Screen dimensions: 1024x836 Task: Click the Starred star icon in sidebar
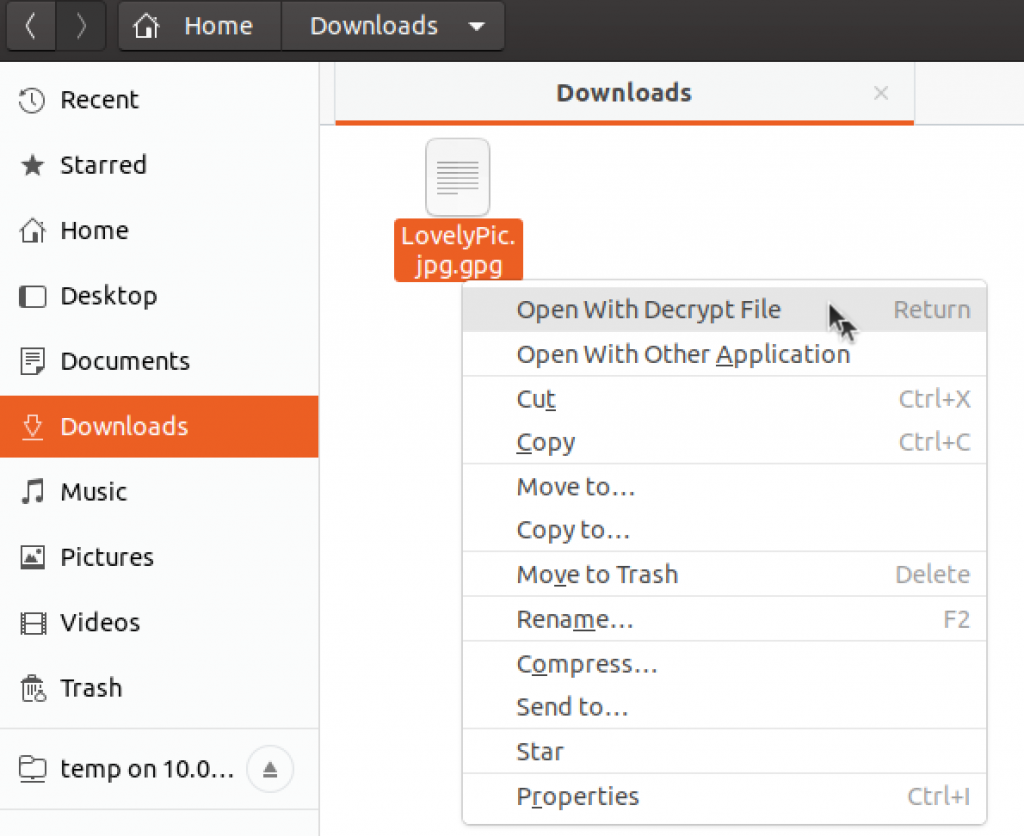click(32, 165)
